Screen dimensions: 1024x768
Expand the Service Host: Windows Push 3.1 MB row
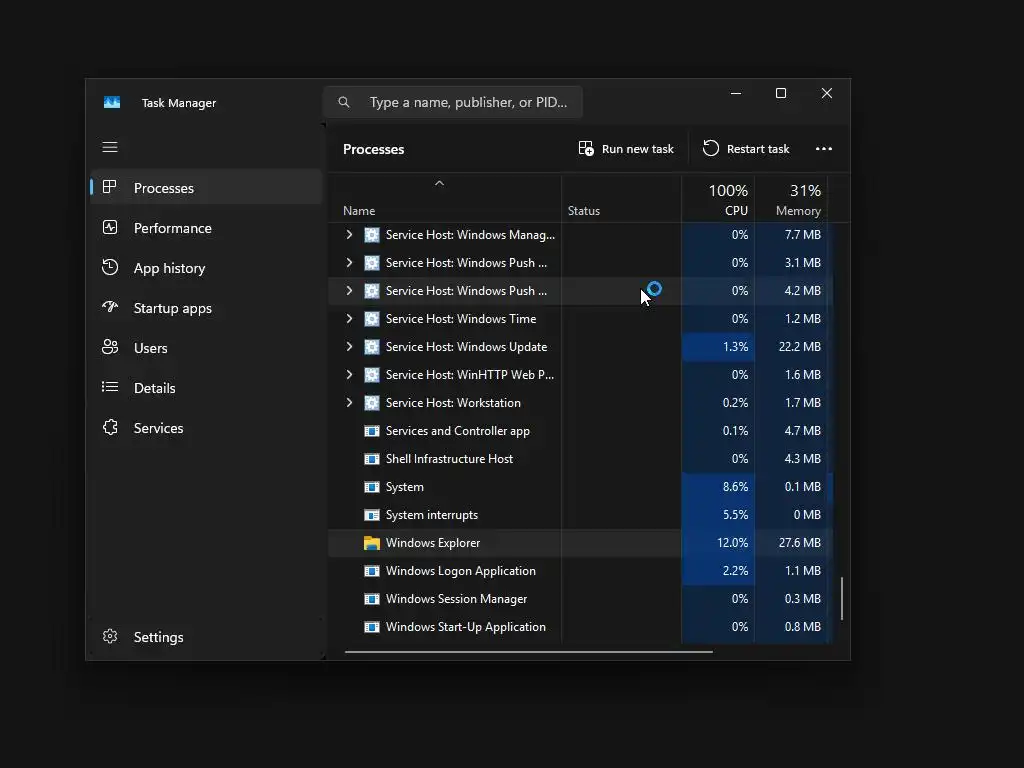349,263
